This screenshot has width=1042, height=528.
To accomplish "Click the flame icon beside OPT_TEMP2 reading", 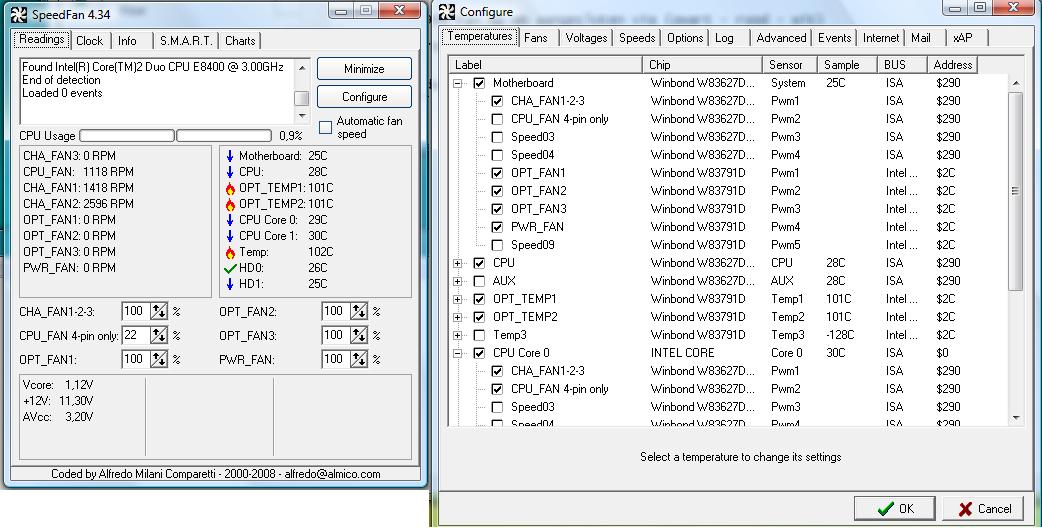I will click(x=230, y=204).
